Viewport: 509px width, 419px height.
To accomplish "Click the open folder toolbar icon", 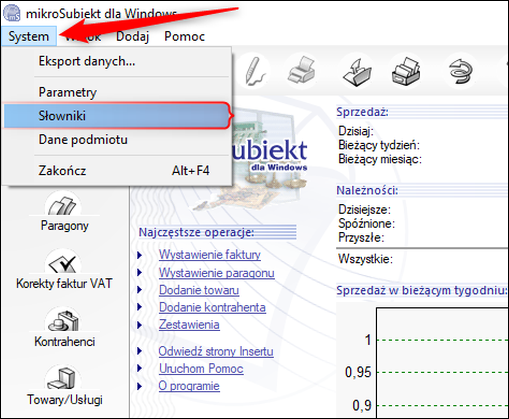I will [x=357, y=72].
